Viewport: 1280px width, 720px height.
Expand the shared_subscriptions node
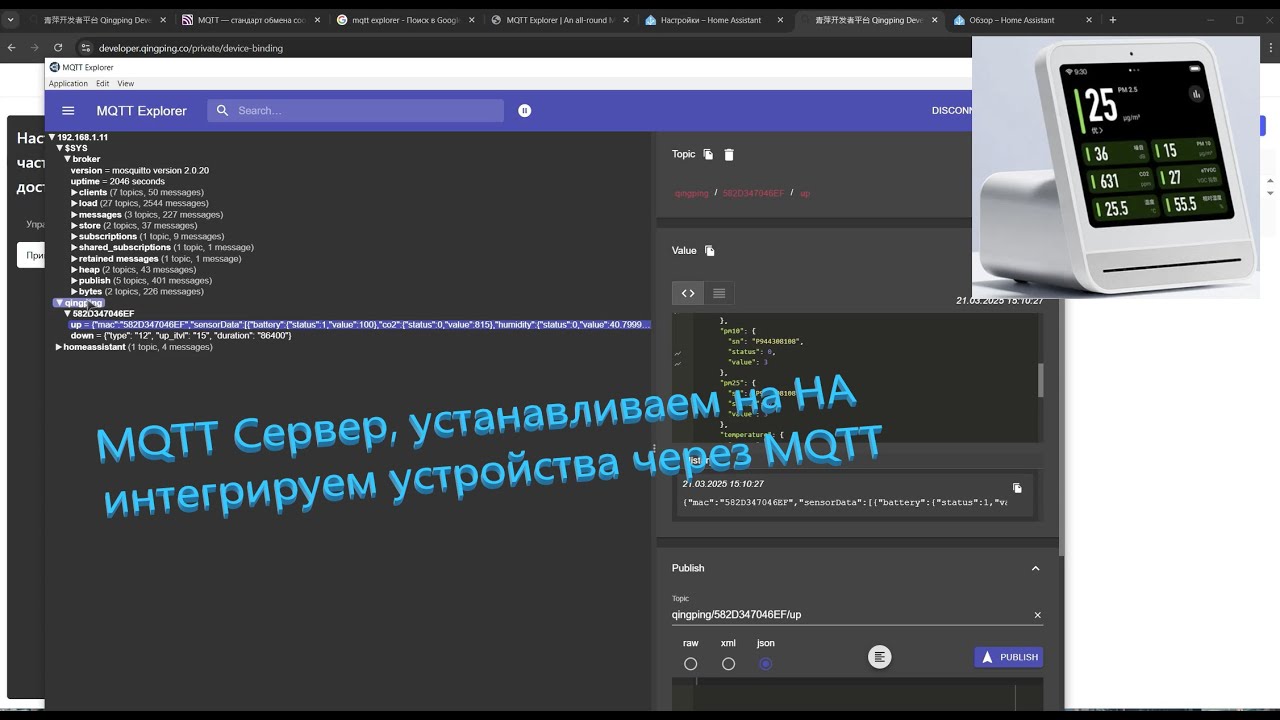[x=74, y=248]
